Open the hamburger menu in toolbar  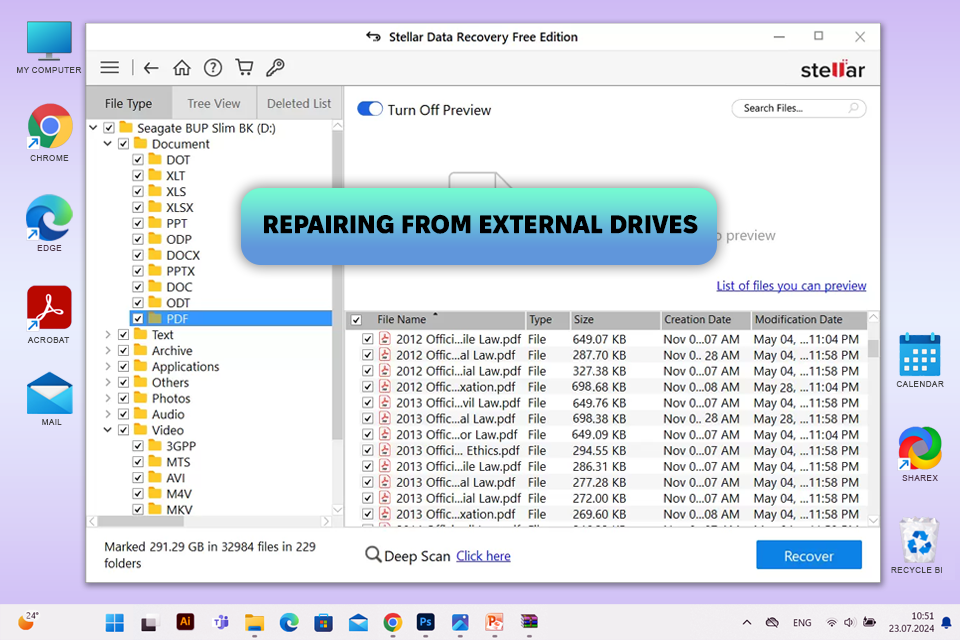(x=110, y=67)
